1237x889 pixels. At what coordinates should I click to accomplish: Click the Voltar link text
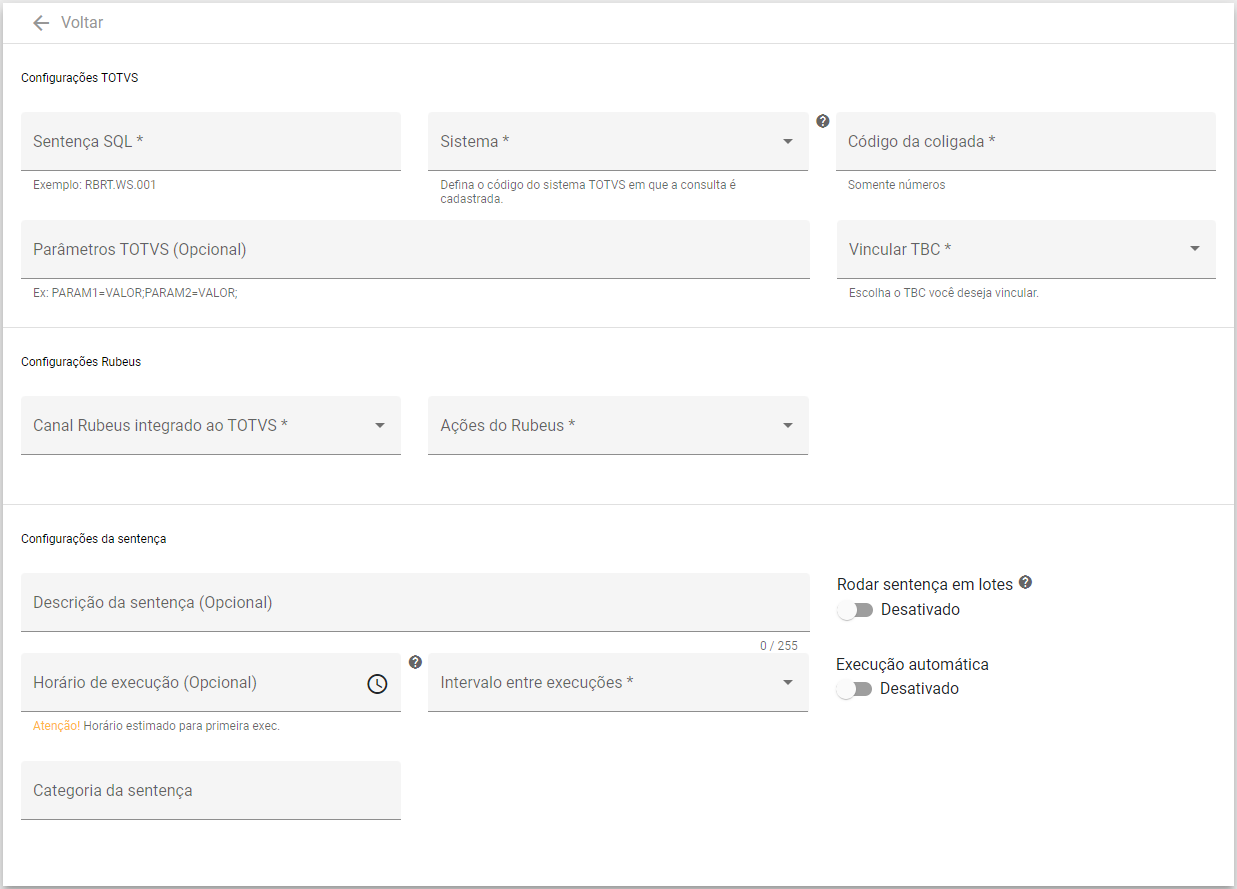pos(82,23)
